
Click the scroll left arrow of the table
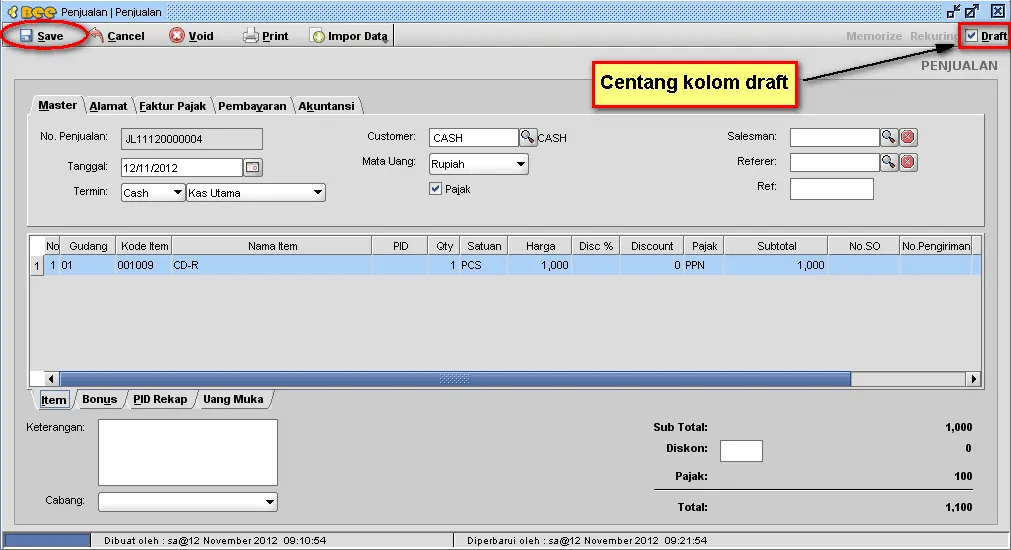(50, 379)
